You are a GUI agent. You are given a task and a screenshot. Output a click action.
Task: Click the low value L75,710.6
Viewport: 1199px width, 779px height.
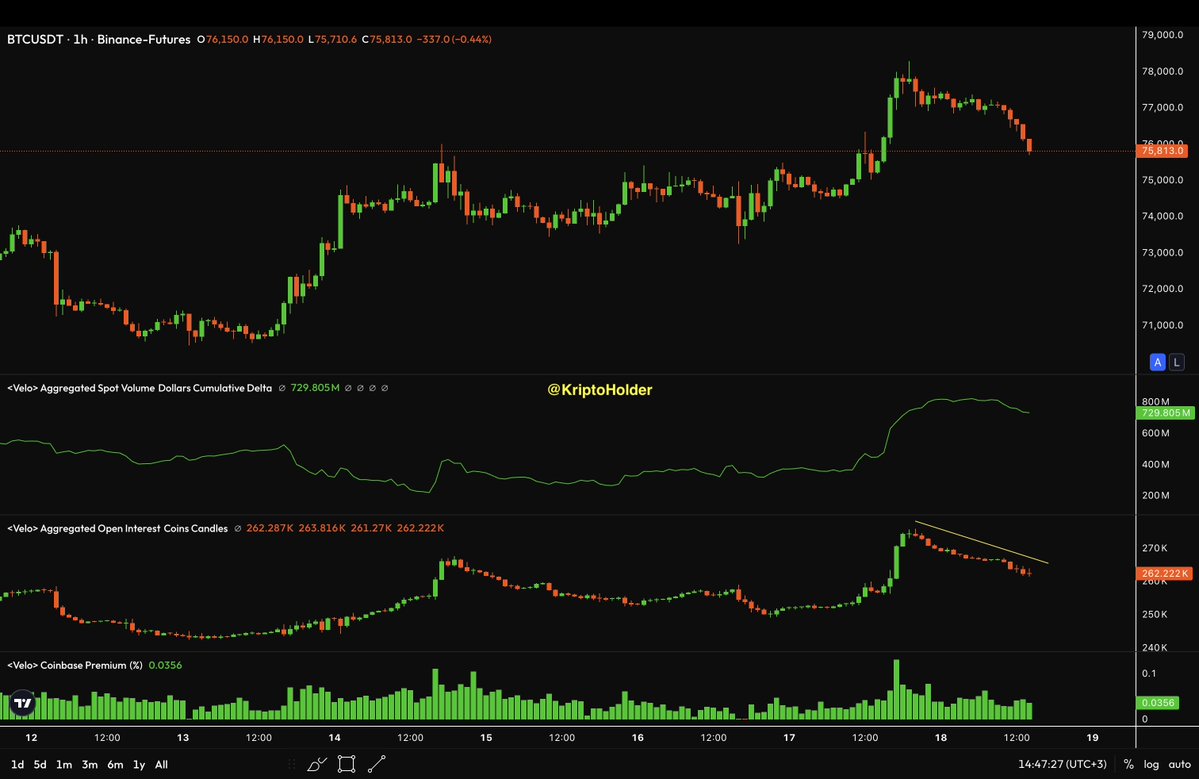[x=333, y=39]
